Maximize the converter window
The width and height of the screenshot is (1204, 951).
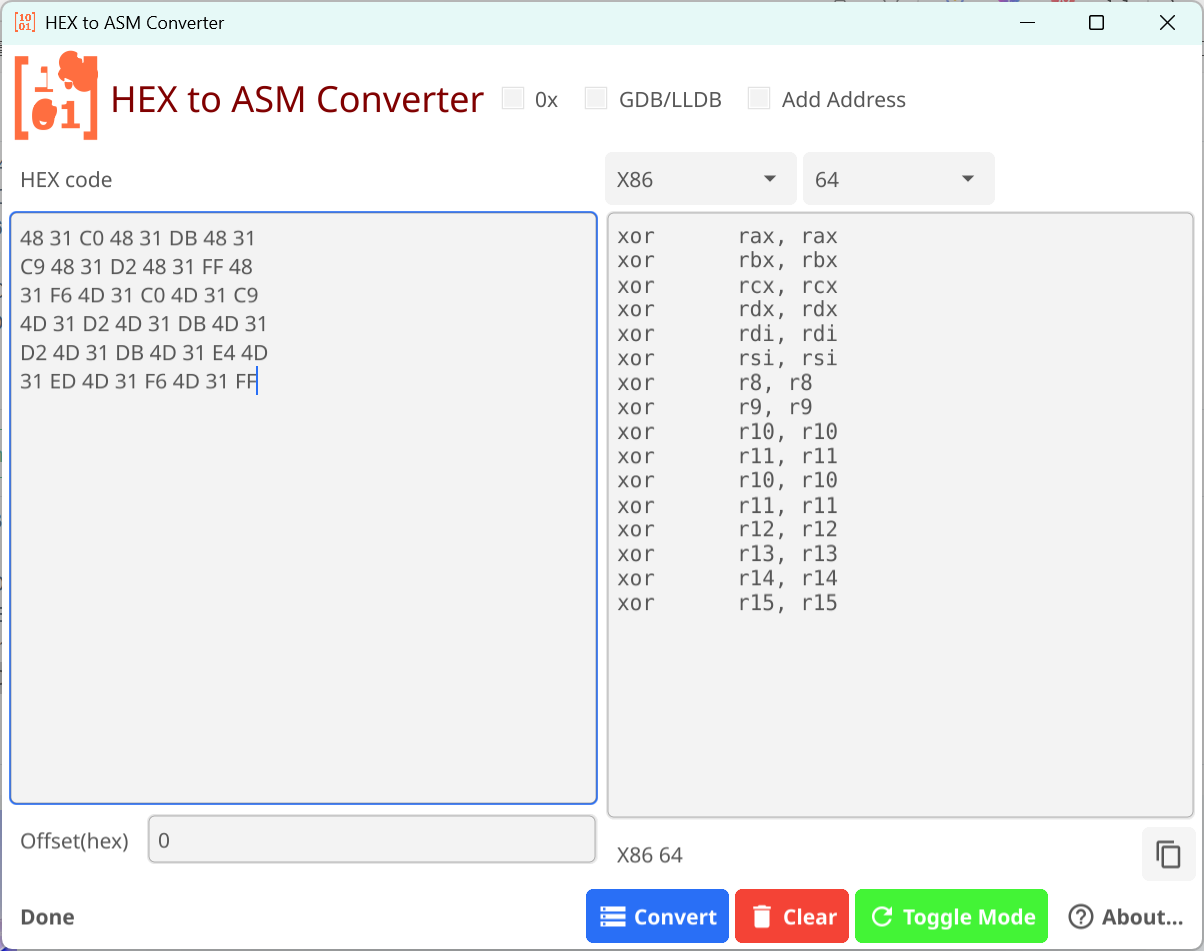1096,22
